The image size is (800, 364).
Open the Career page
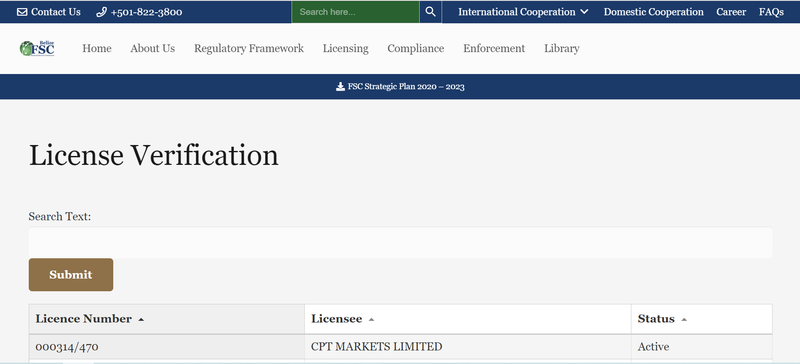[x=731, y=12]
